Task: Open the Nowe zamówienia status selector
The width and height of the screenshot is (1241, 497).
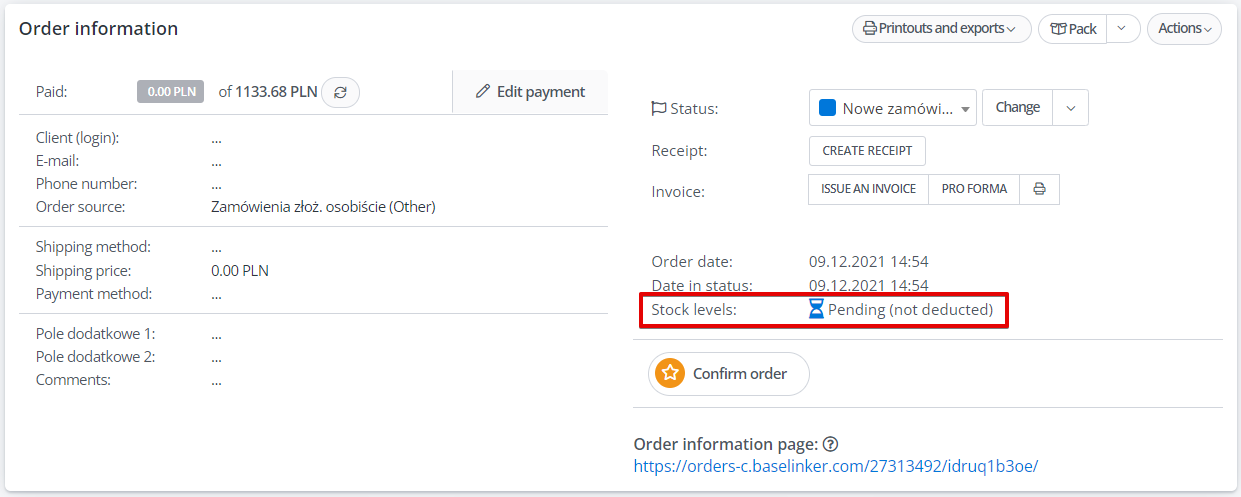Action: coord(893,108)
